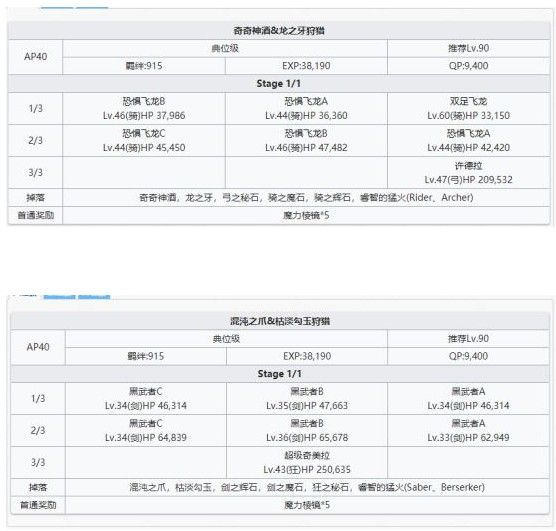This screenshot has width=556, height=531.
Task: Click the 恐惧飞龙B HP 37,986 cell
Action: click(144, 109)
